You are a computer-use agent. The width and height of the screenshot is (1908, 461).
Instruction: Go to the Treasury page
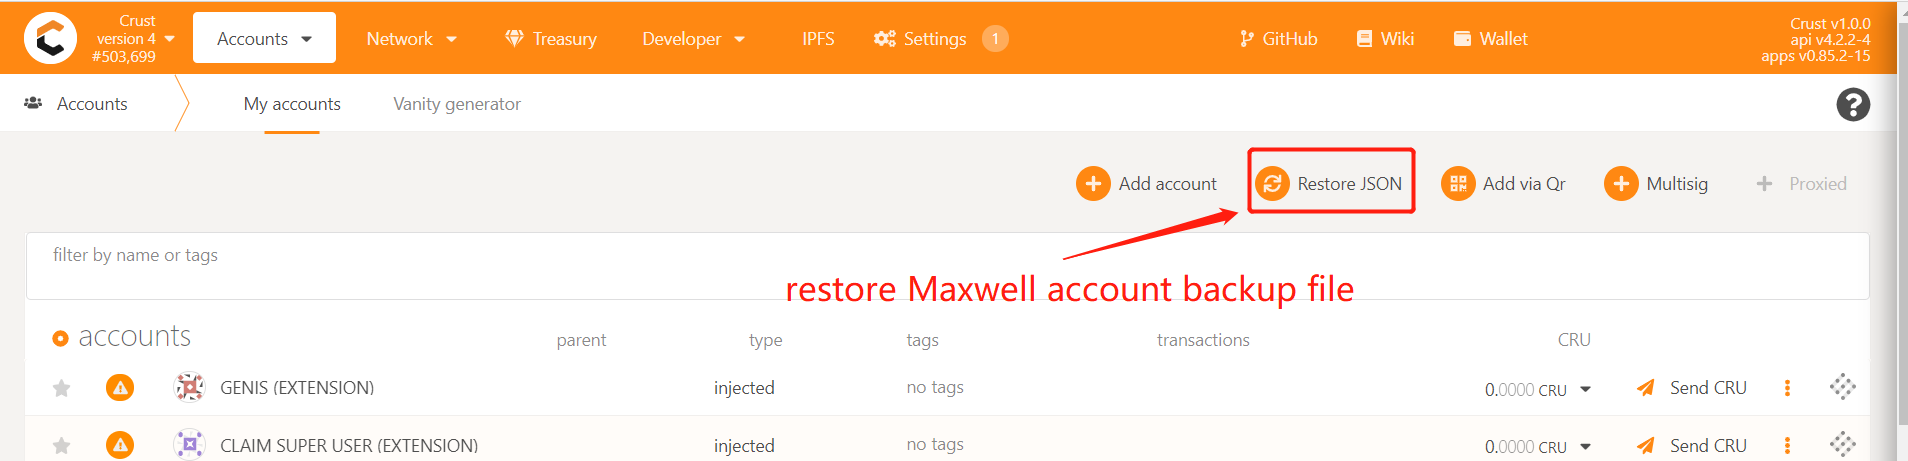point(551,38)
